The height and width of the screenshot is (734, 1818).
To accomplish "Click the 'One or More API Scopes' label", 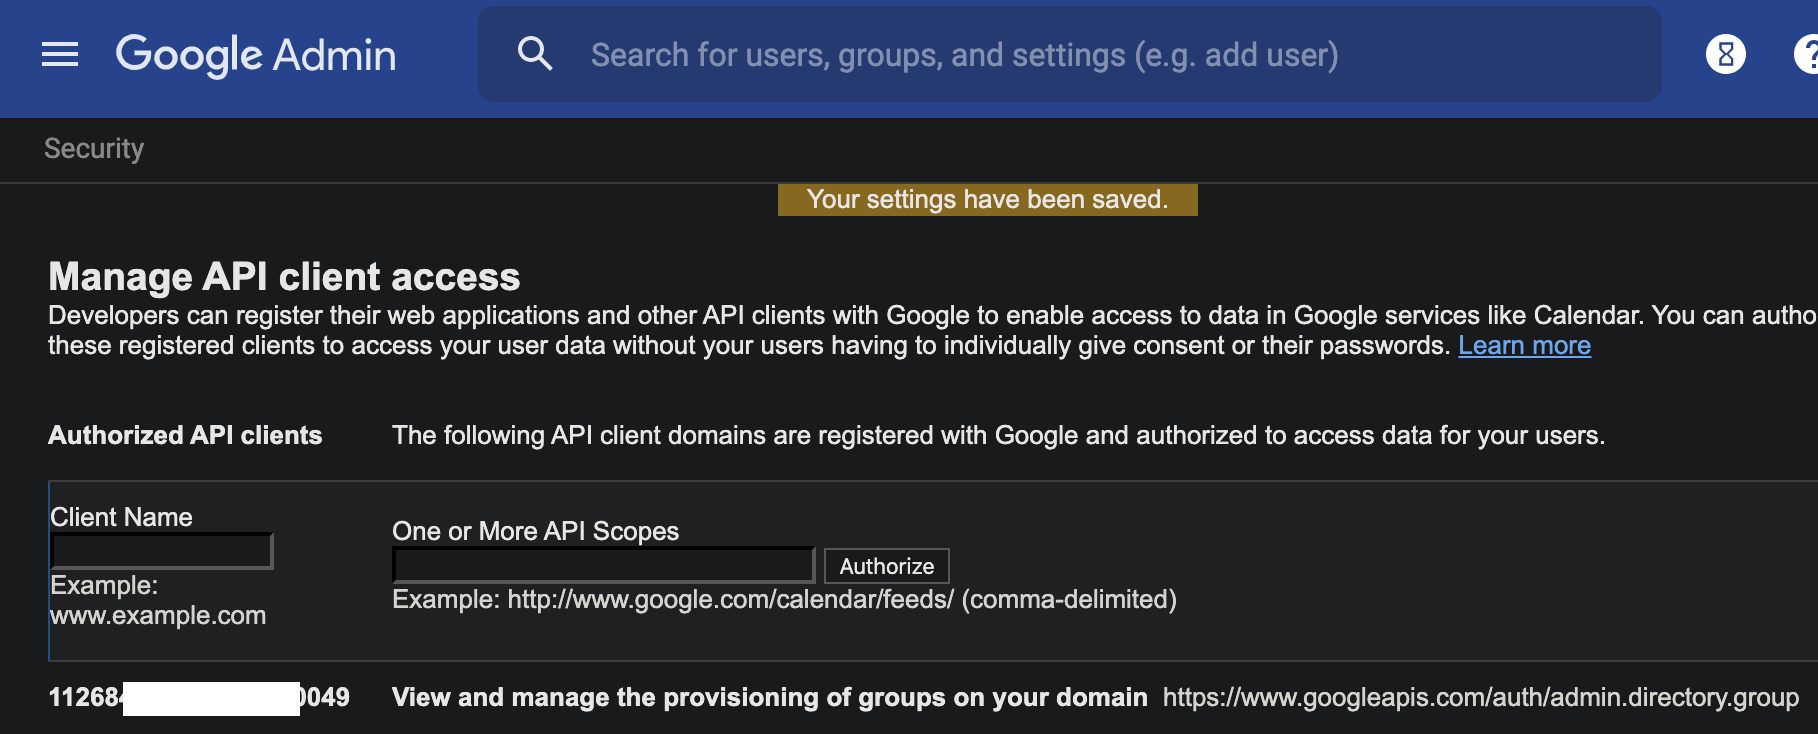I will pyautogui.click(x=536, y=532).
